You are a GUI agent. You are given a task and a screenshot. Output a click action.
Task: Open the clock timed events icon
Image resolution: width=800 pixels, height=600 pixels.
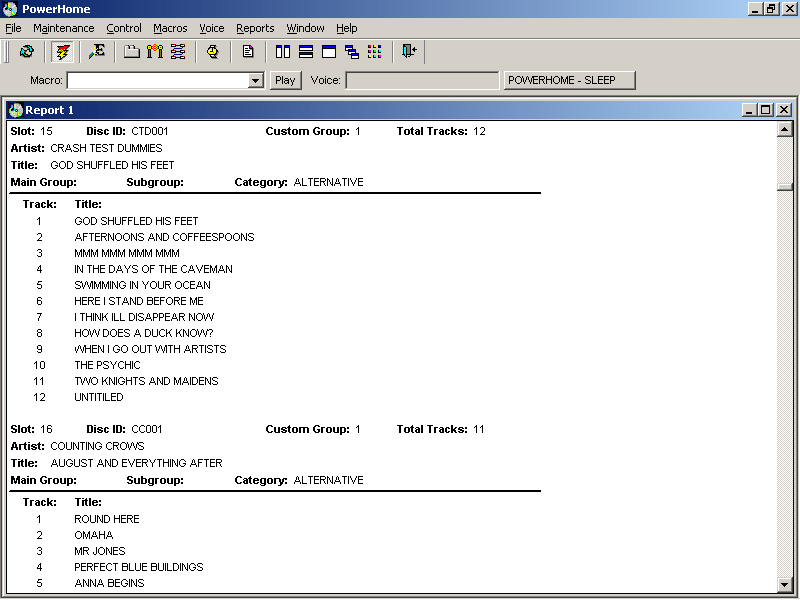tap(213, 52)
